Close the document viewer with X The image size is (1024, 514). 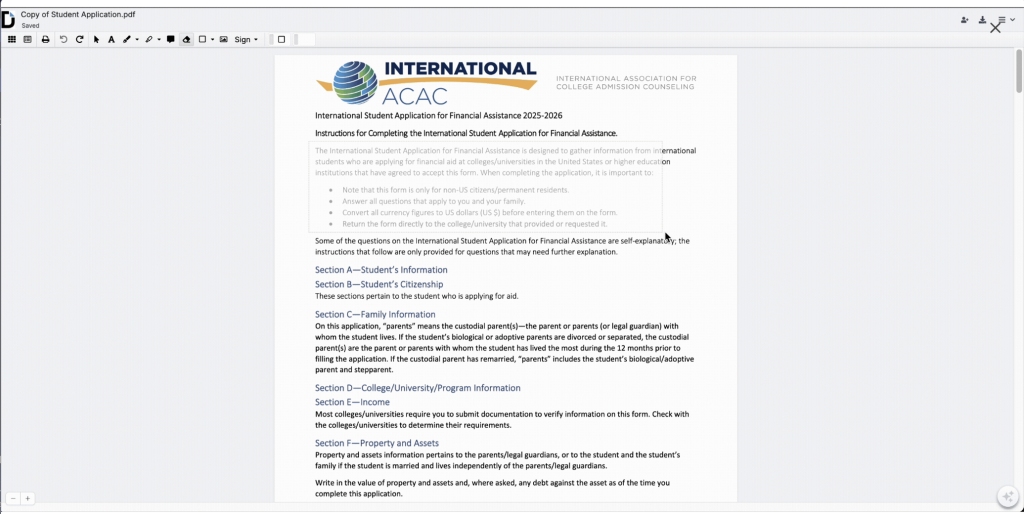point(995,28)
